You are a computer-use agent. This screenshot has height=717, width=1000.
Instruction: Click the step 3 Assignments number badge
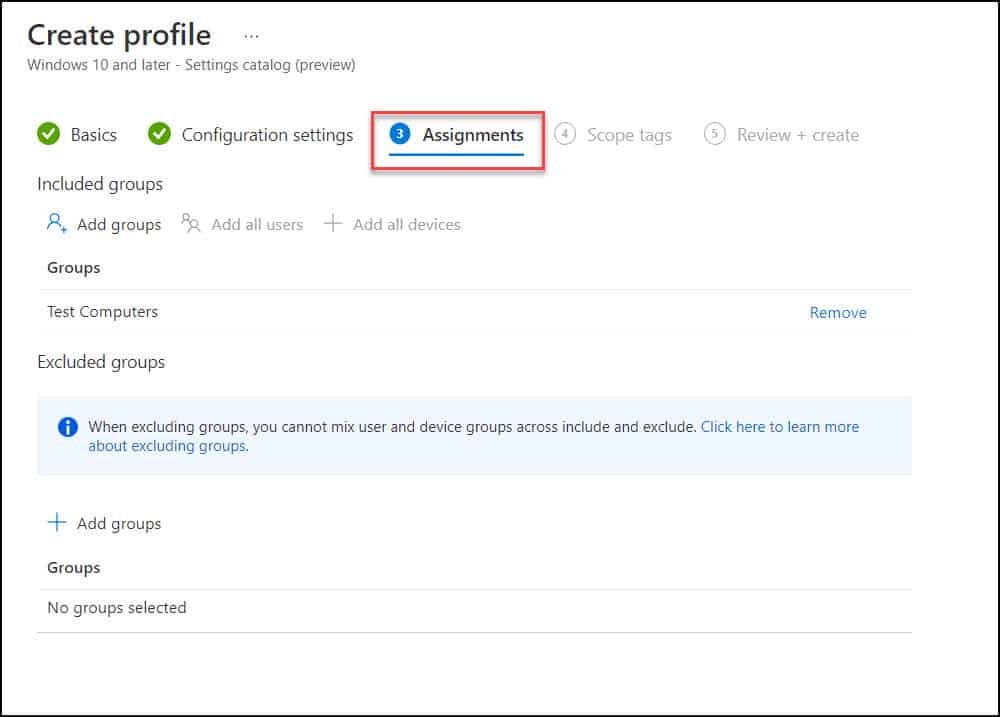[400, 134]
